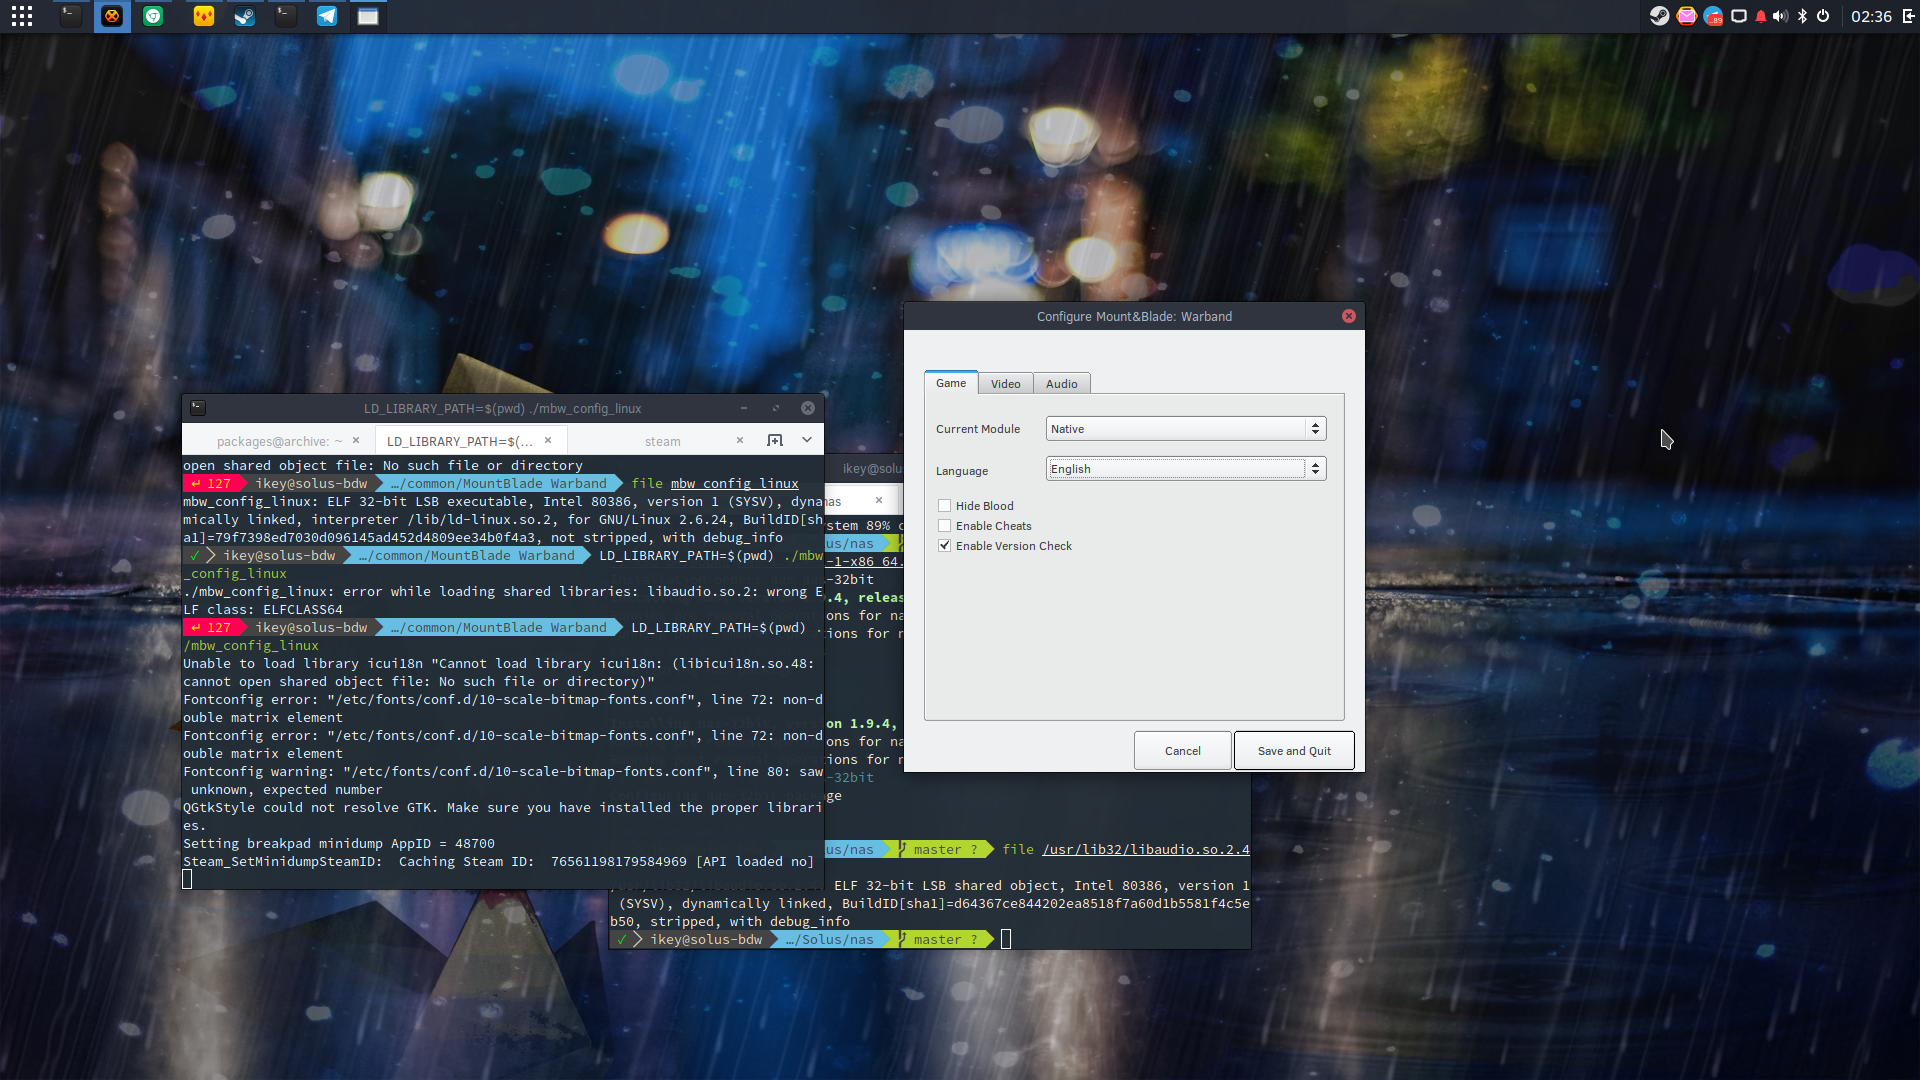This screenshot has width=1920, height=1080.
Task: Click the Steam_SetMinidumpSteamID output line
Action: (x=498, y=862)
